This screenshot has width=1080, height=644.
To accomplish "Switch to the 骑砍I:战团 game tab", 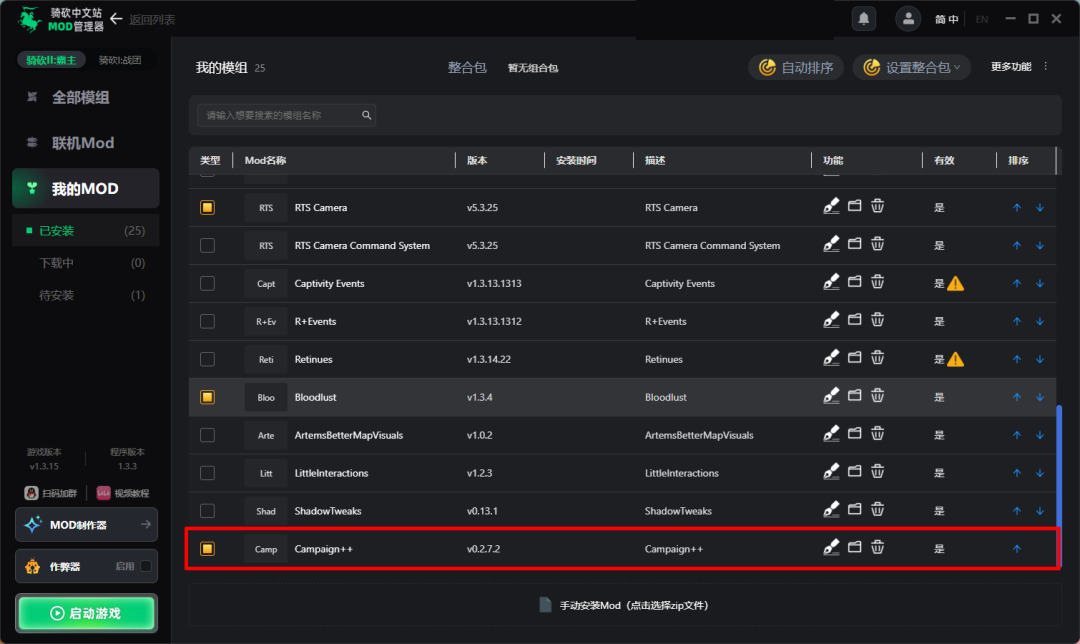I will pos(120,60).
